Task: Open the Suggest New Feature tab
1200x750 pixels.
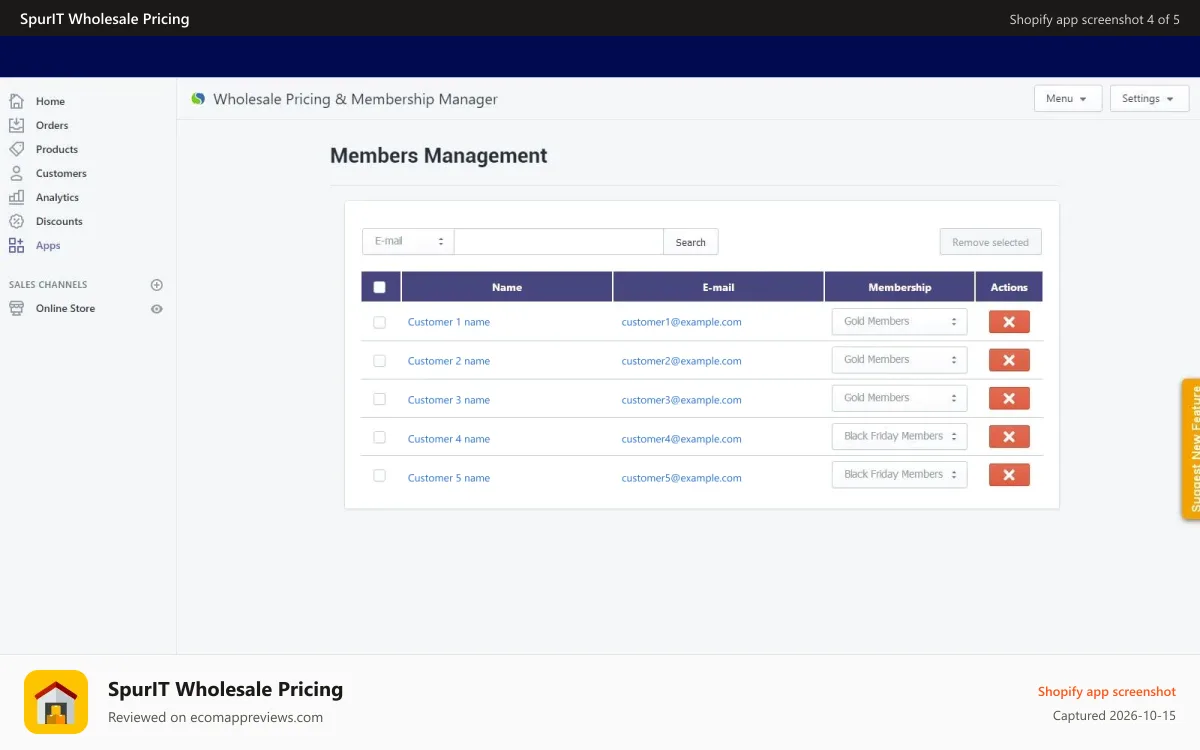Action: 1191,449
